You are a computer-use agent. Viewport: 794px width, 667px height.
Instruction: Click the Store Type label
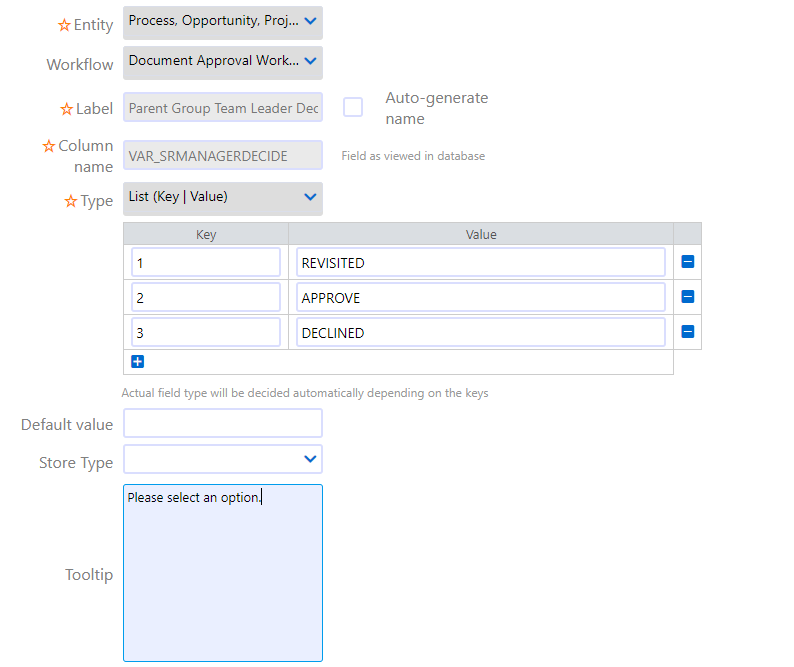(x=76, y=463)
